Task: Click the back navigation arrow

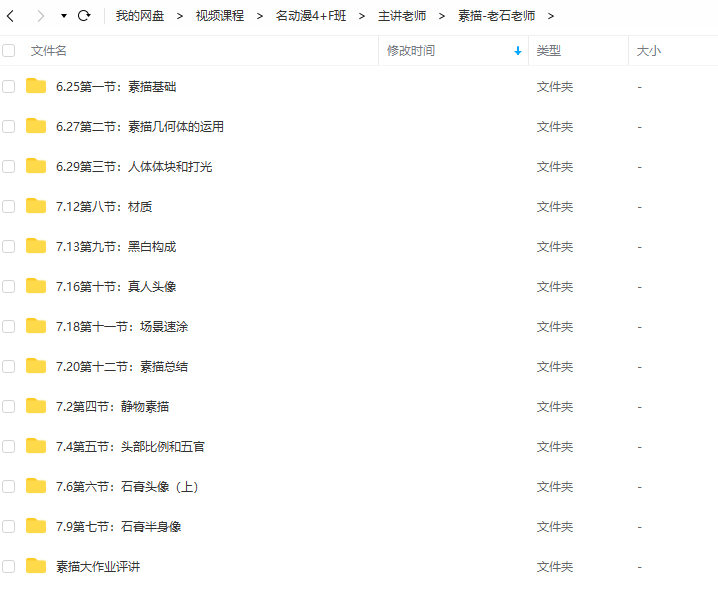Action: pos(11,16)
